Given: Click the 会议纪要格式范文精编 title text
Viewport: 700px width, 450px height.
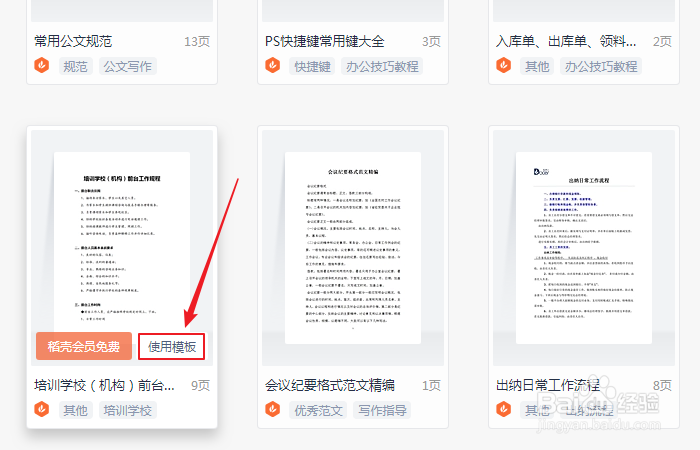Looking at the screenshot, I should tap(329, 385).
